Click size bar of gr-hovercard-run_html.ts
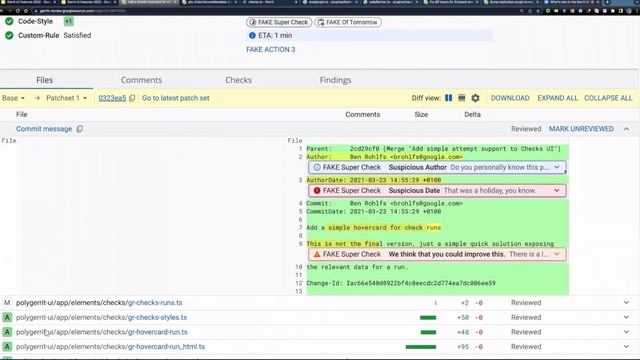 pos(421,347)
